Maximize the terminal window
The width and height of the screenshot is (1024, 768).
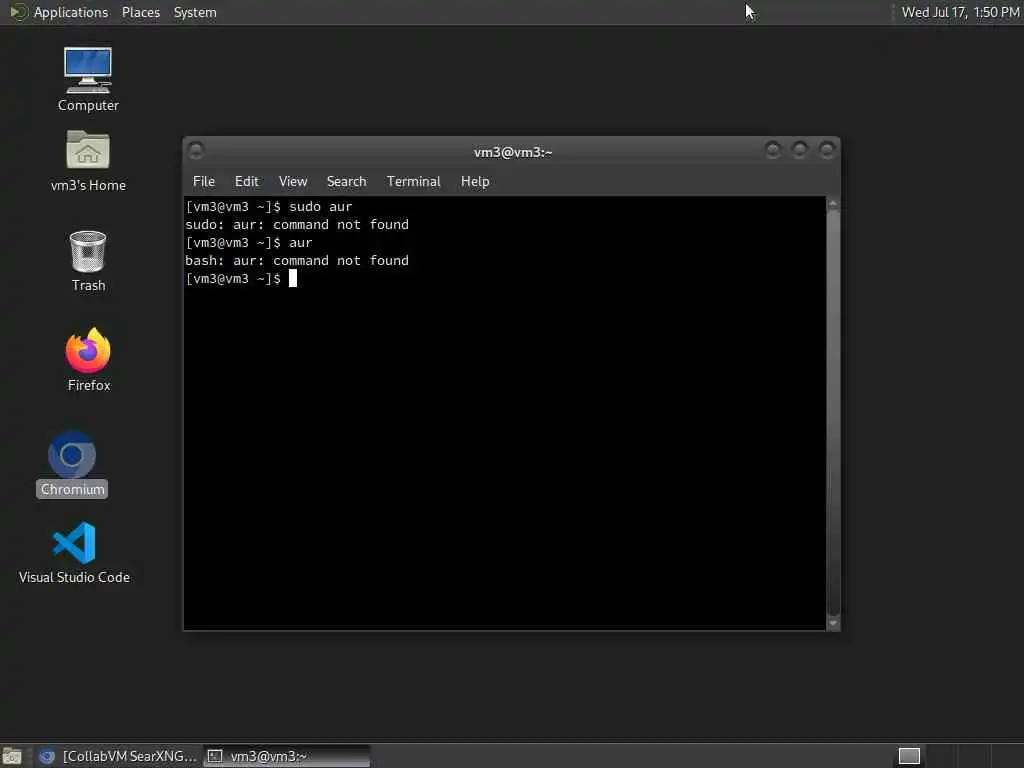pyautogui.click(x=799, y=150)
